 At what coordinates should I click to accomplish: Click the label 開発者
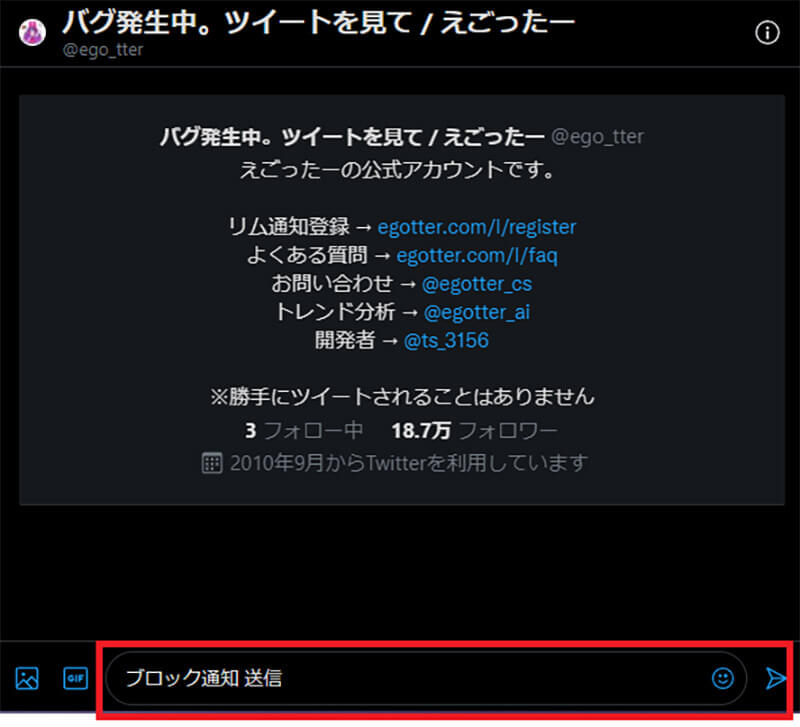344,340
